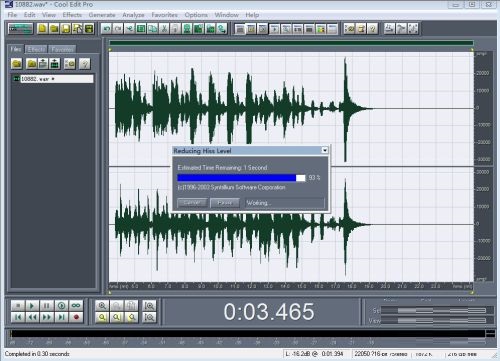The image size is (500, 361).
Task: Switch to the Favorites tab in side panel
Action: pyautogui.click(x=62, y=49)
